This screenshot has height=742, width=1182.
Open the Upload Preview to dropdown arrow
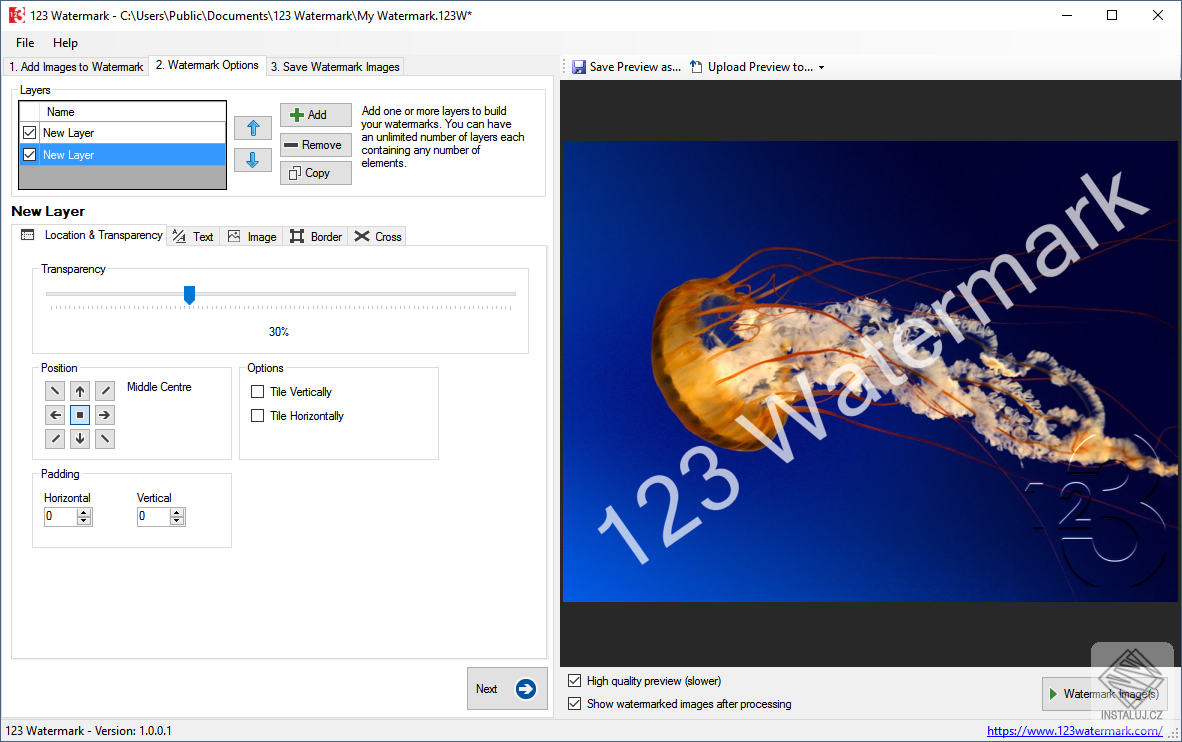(822, 67)
